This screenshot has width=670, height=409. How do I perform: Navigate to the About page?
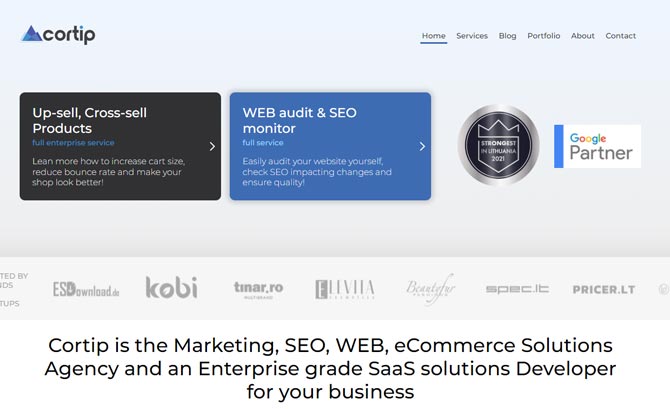point(582,36)
